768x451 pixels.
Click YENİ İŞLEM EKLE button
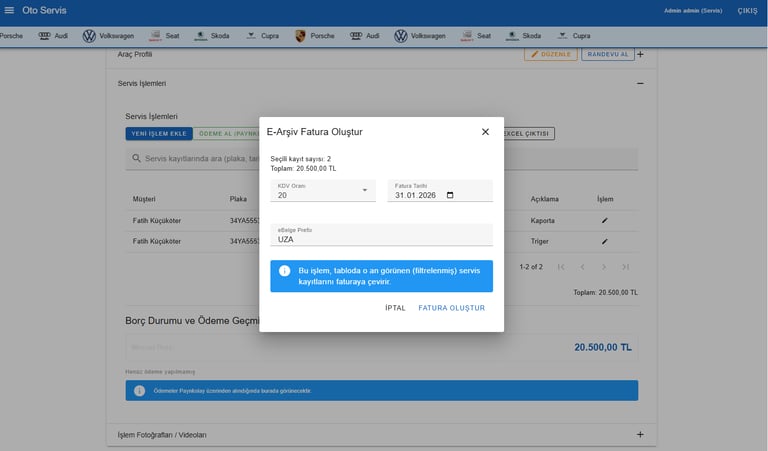pos(159,134)
